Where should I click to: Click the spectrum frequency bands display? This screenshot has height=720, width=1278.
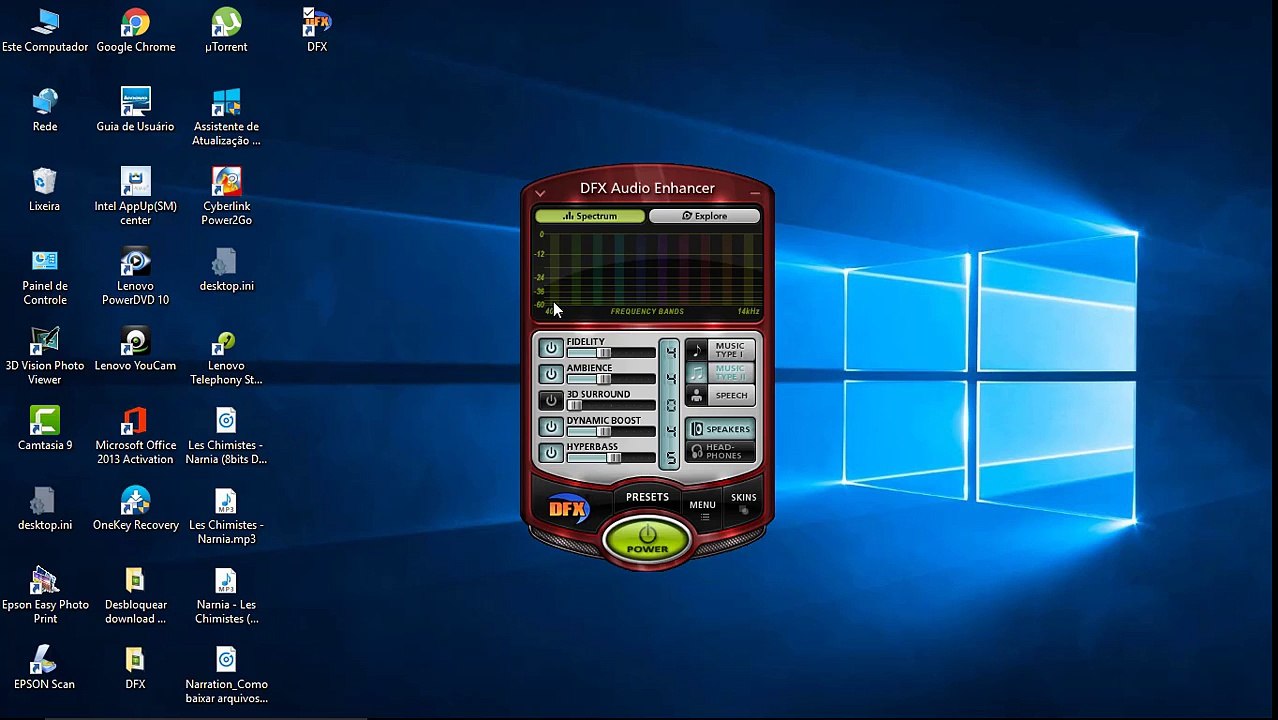tap(647, 272)
